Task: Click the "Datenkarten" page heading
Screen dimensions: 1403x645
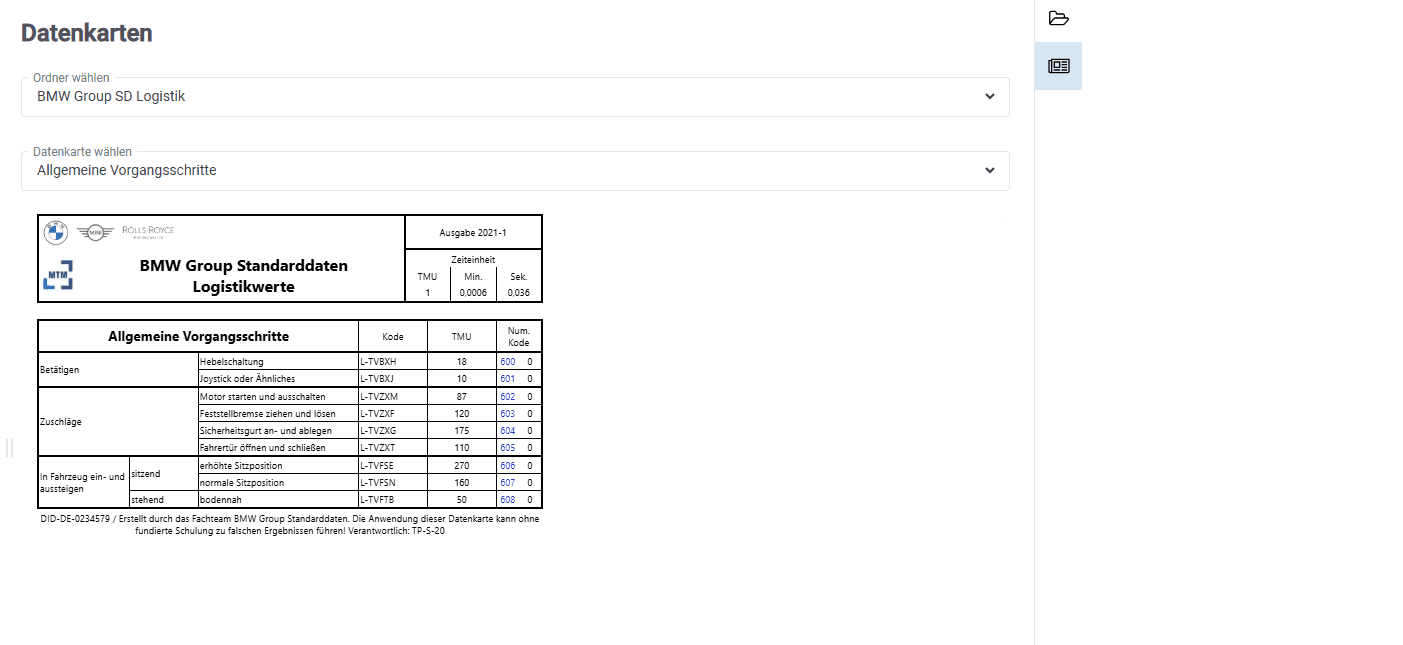Action: 87,33
